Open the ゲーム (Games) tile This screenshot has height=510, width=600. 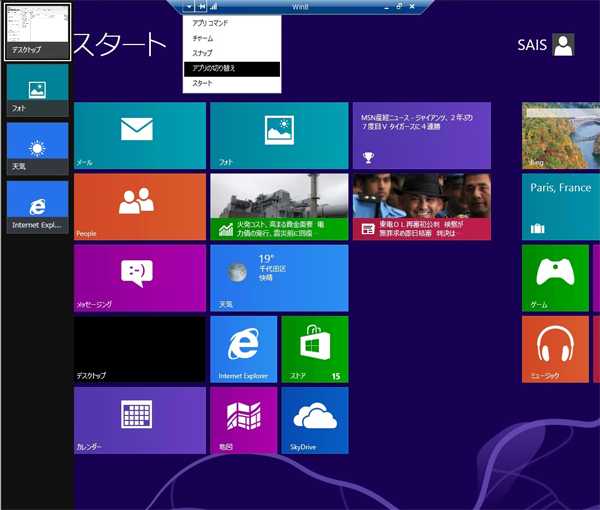pos(555,278)
